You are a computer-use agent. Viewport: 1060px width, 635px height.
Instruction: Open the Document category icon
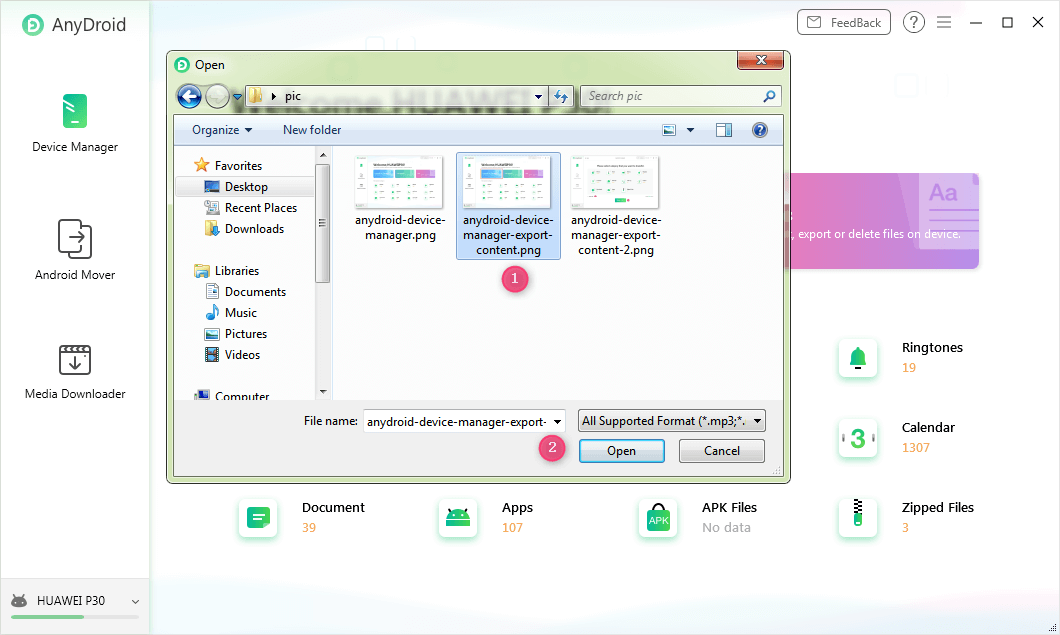[x=258, y=517]
